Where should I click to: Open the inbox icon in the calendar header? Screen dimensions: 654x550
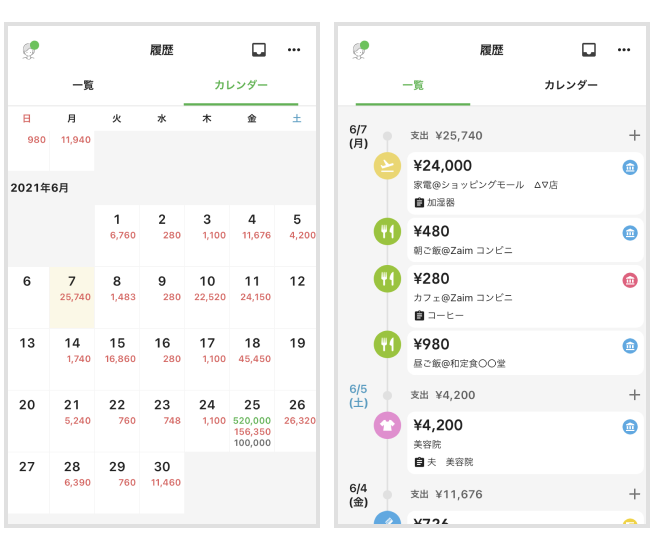(x=259, y=49)
